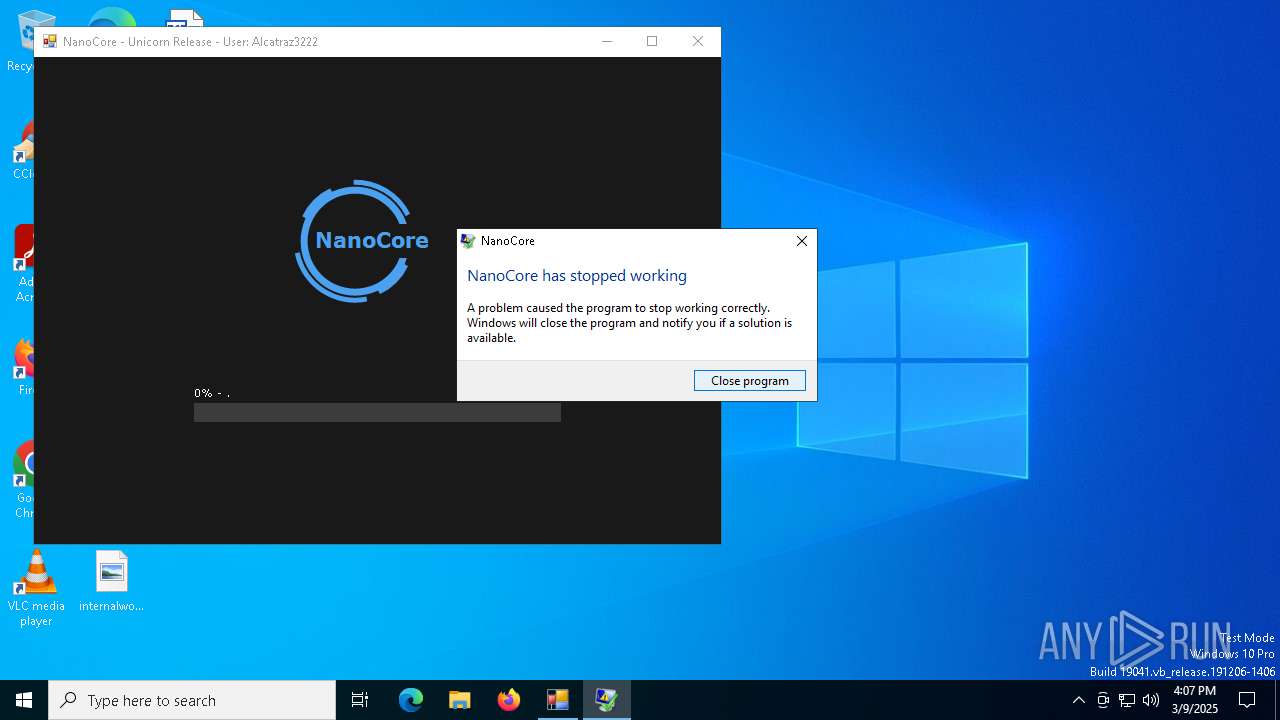1280x720 pixels.
Task: Click NanoCore main window title bar icon
Action: (x=49, y=42)
